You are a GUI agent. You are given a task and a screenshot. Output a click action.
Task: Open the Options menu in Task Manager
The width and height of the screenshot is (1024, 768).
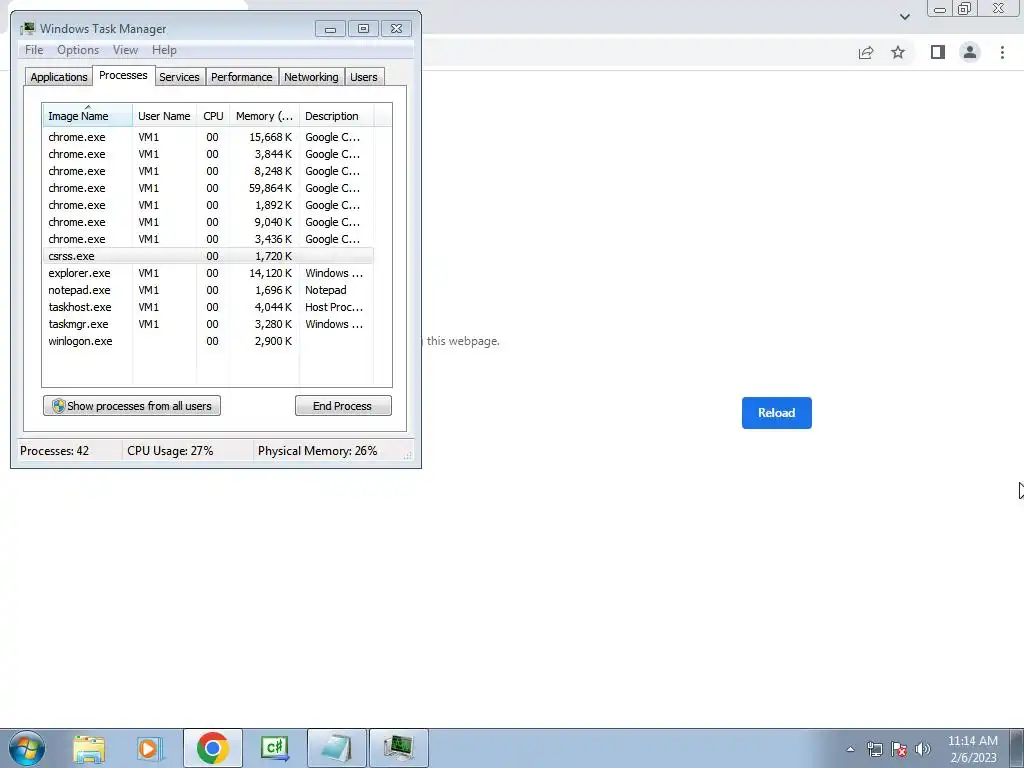pos(78,50)
